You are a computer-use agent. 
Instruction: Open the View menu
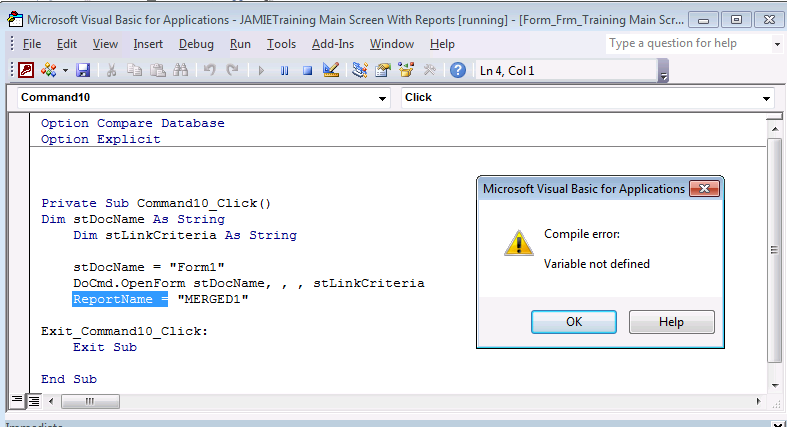(x=105, y=44)
